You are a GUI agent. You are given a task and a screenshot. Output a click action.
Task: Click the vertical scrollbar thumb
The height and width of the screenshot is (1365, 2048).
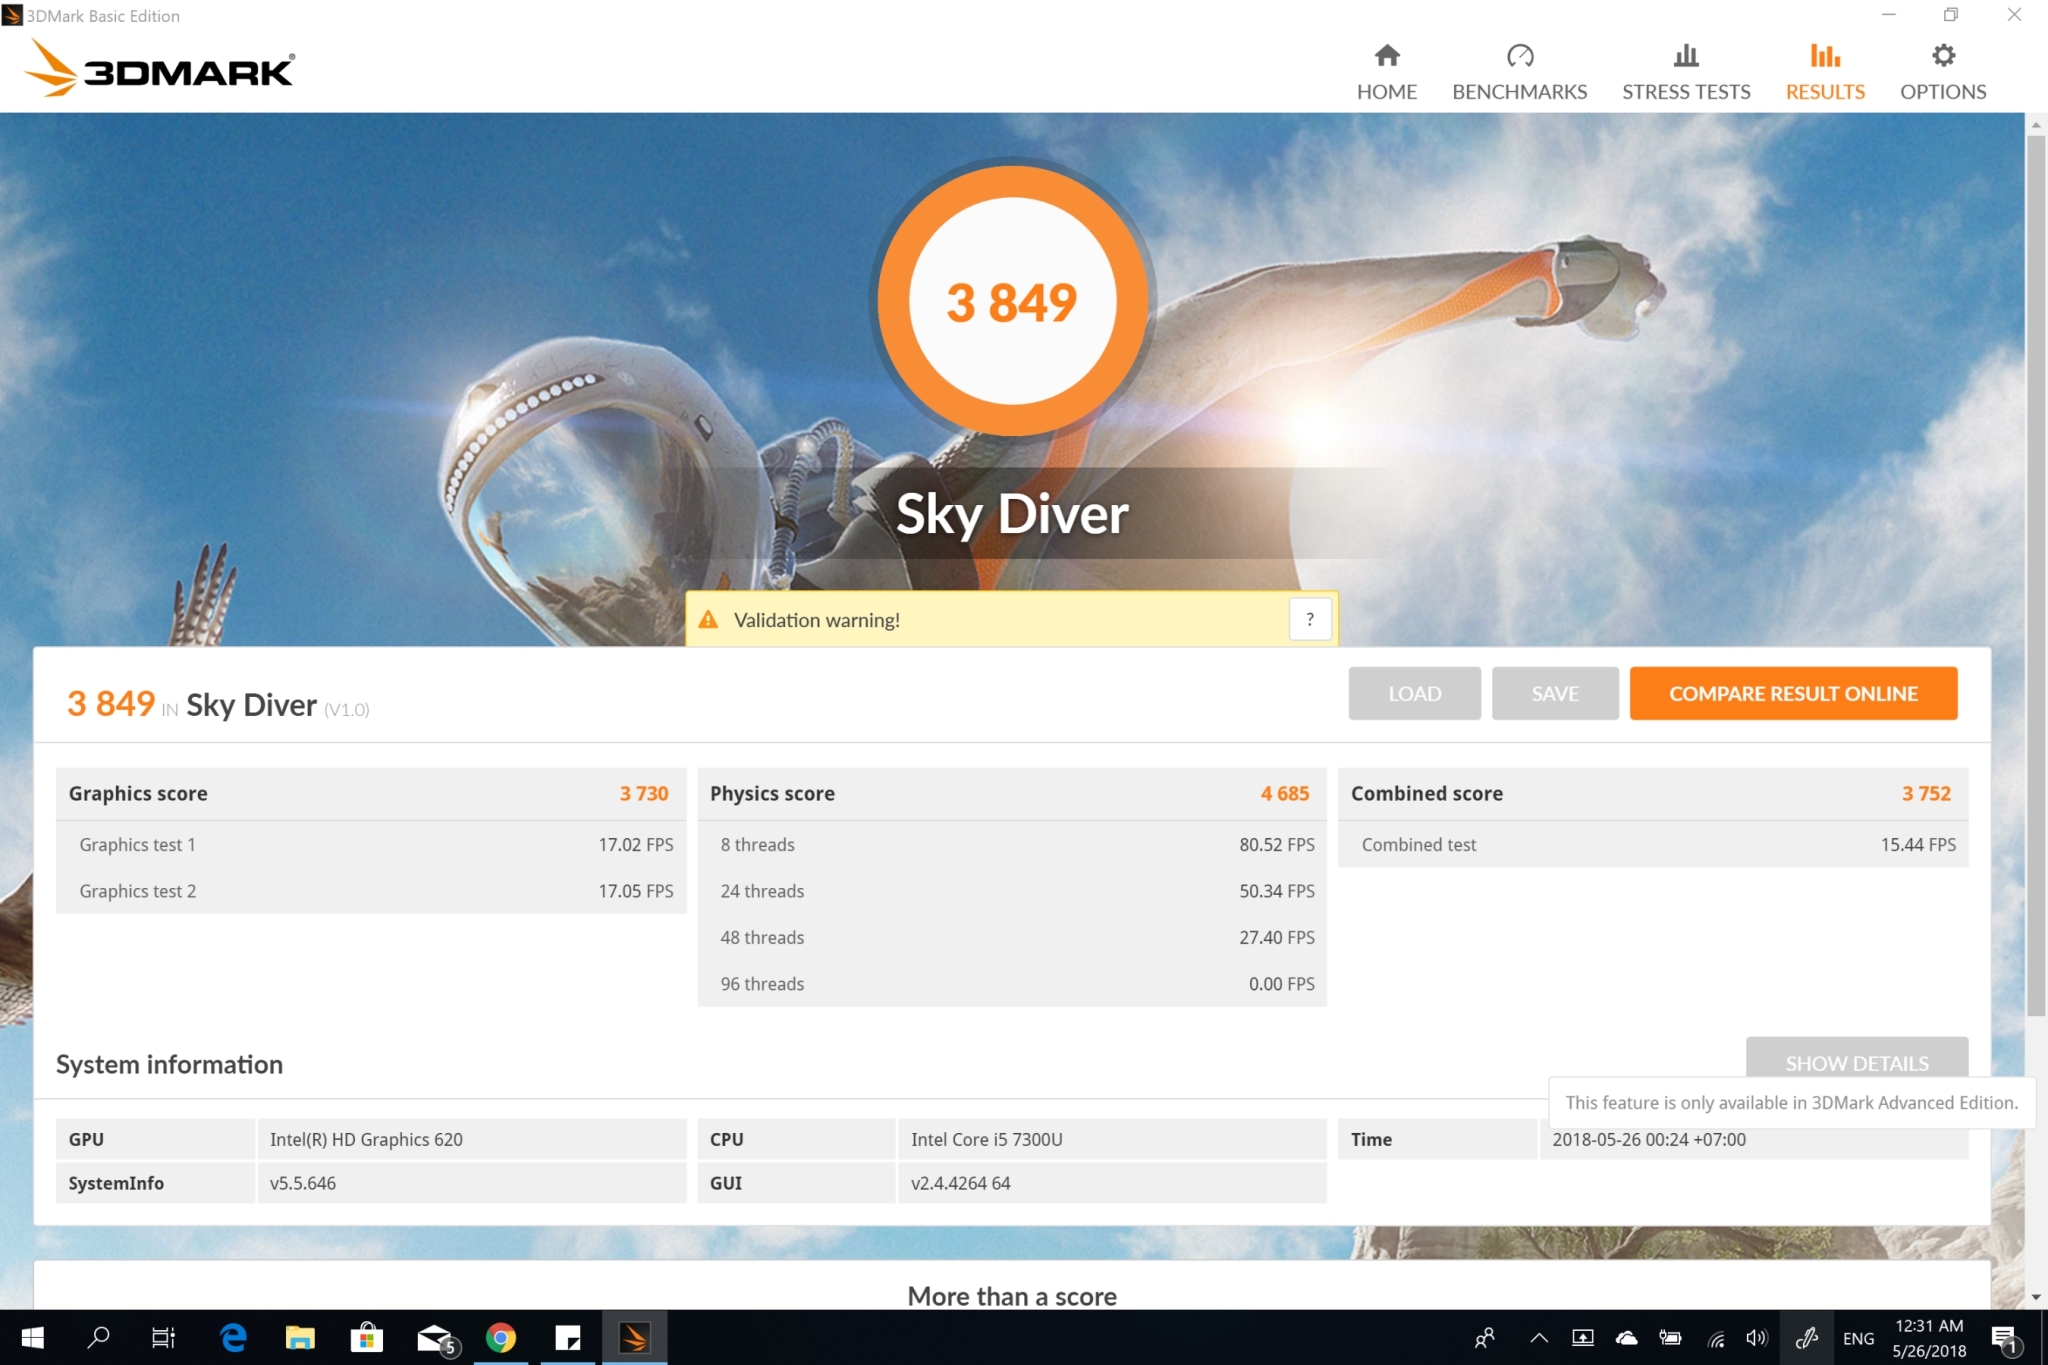(x=2036, y=575)
